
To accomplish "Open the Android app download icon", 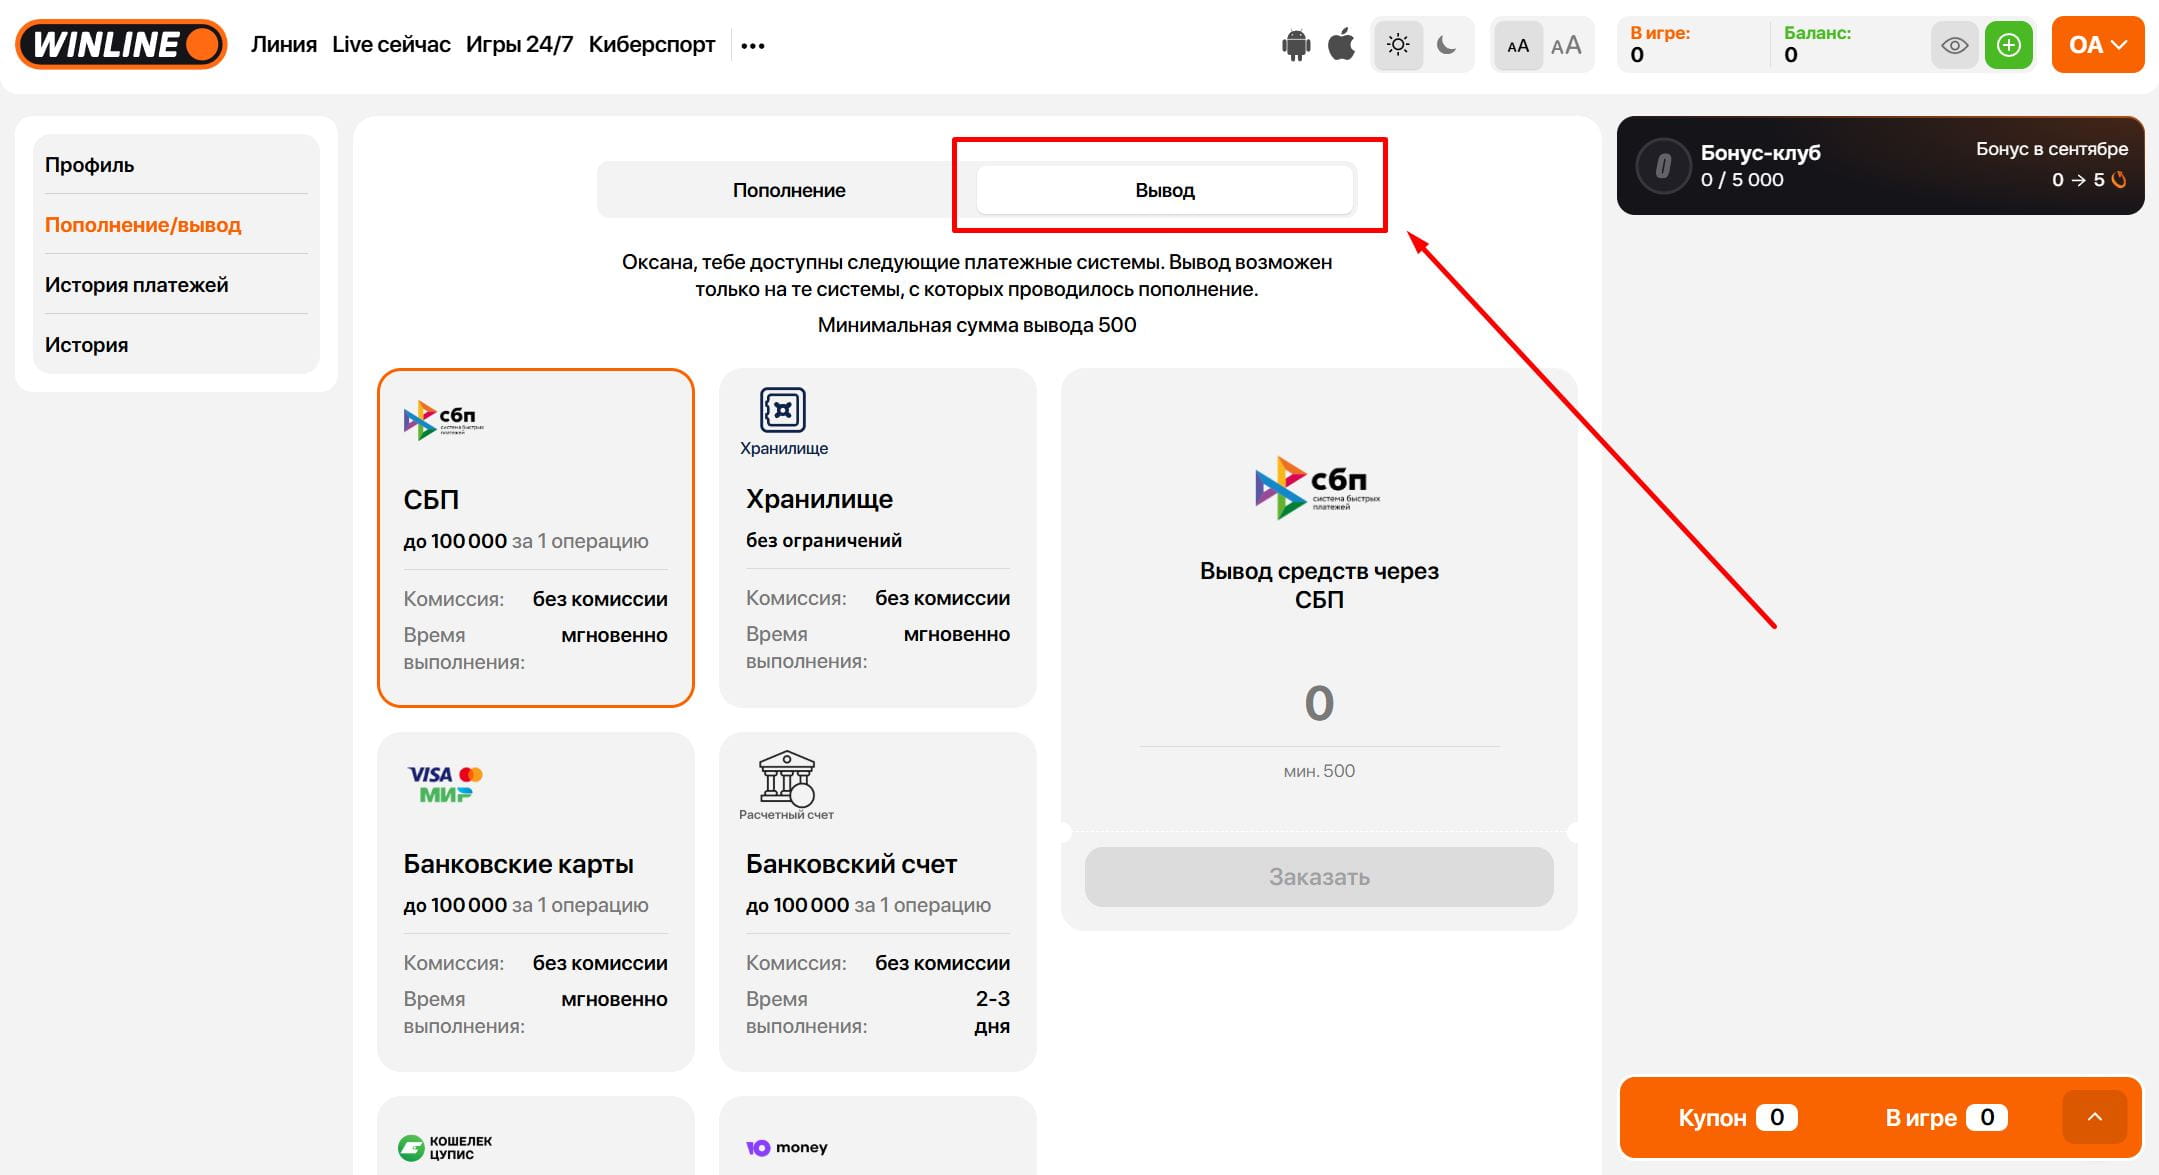I will click(x=1296, y=45).
